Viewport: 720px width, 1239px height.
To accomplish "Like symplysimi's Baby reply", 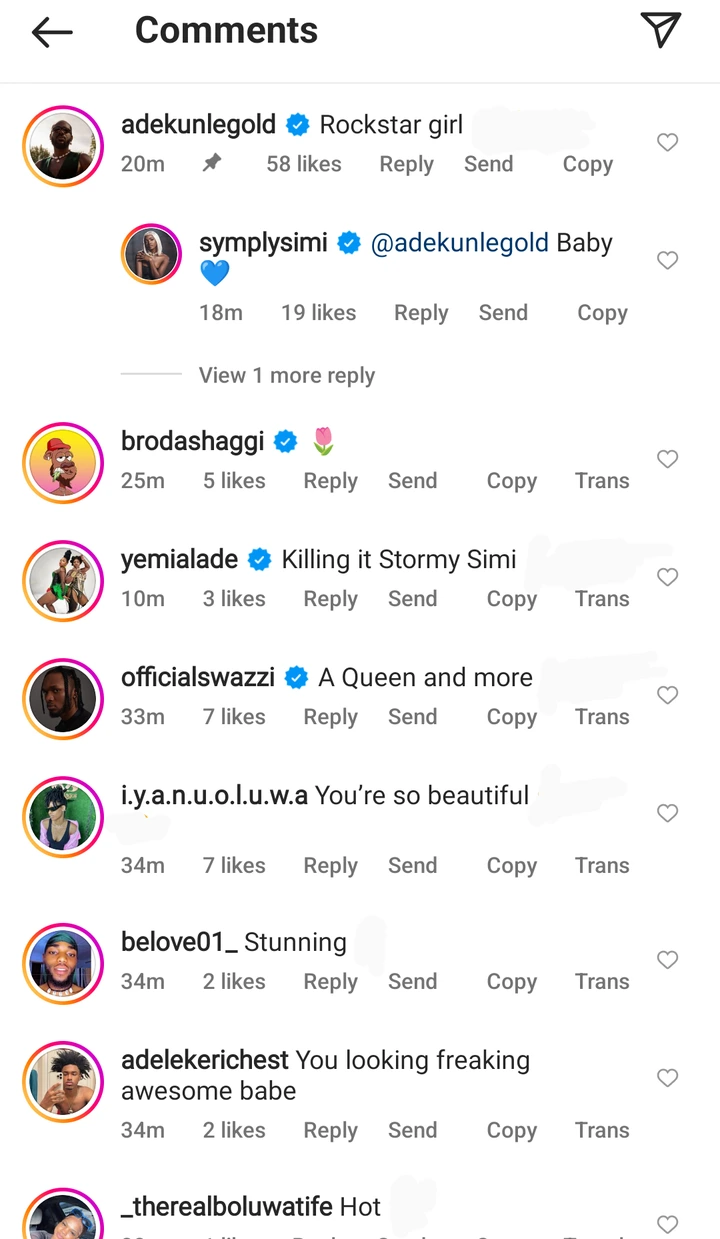I will [x=667, y=261].
